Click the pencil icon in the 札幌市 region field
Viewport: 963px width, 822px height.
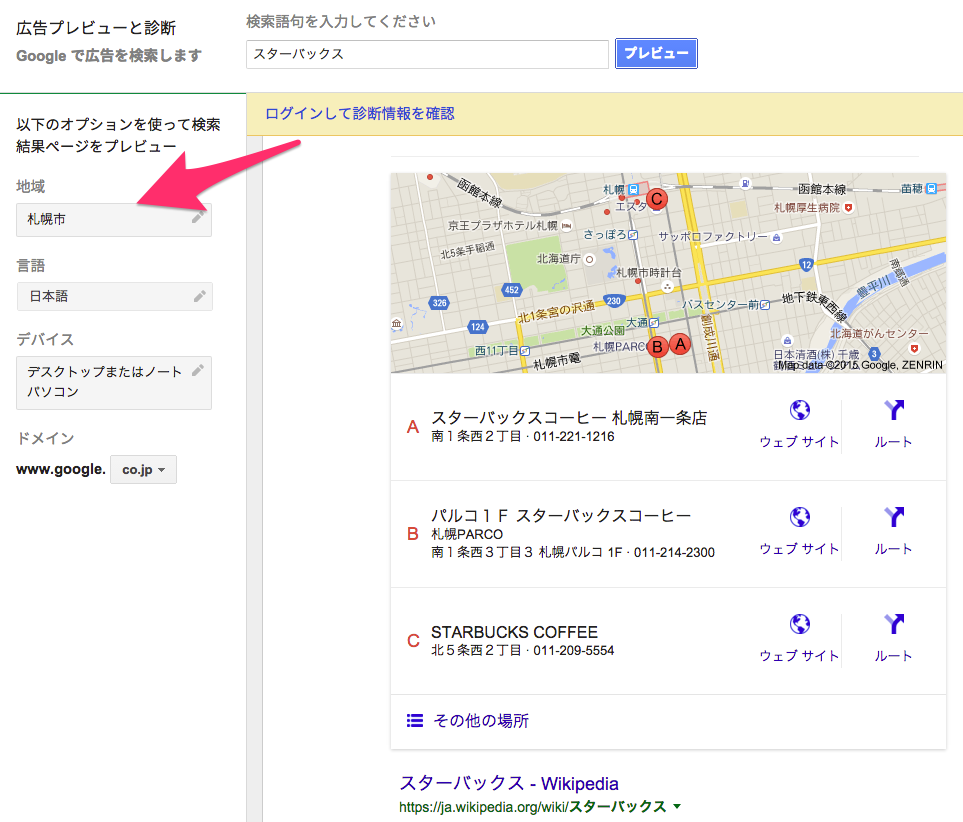coord(198,217)
